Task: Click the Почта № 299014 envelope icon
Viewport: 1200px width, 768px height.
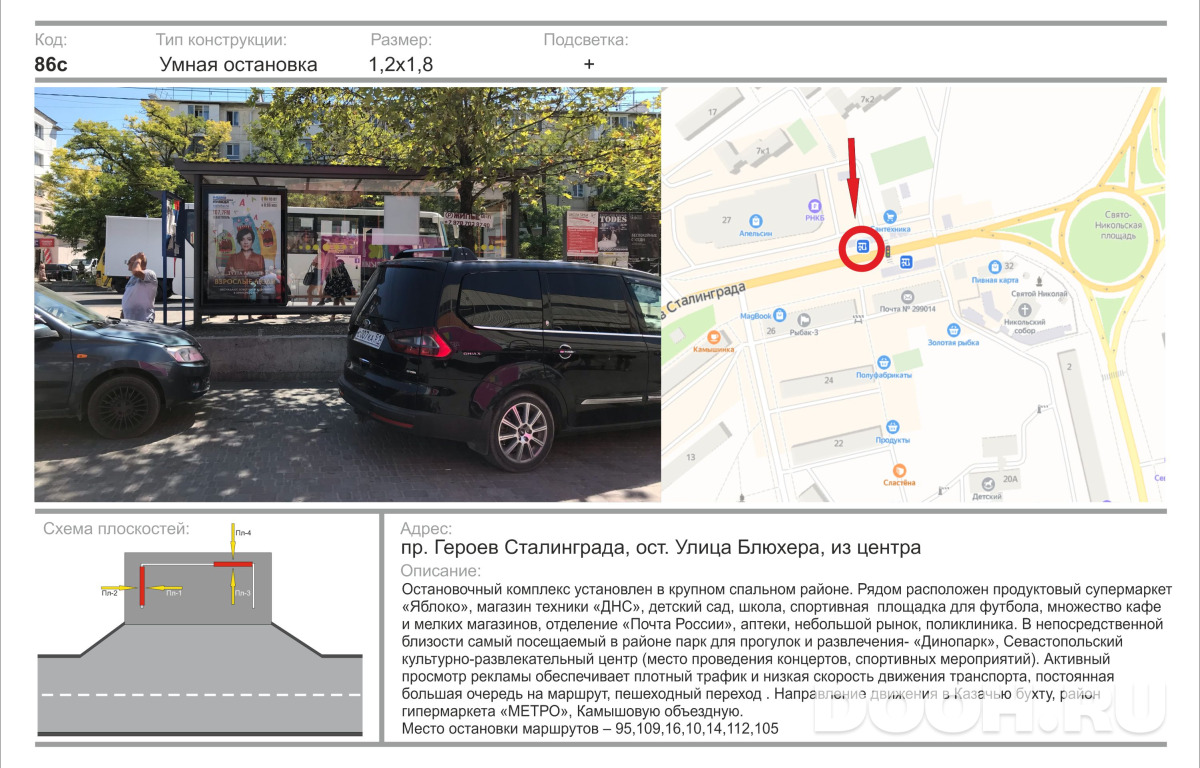Action: pyautogui.click(x=907, y=297)
